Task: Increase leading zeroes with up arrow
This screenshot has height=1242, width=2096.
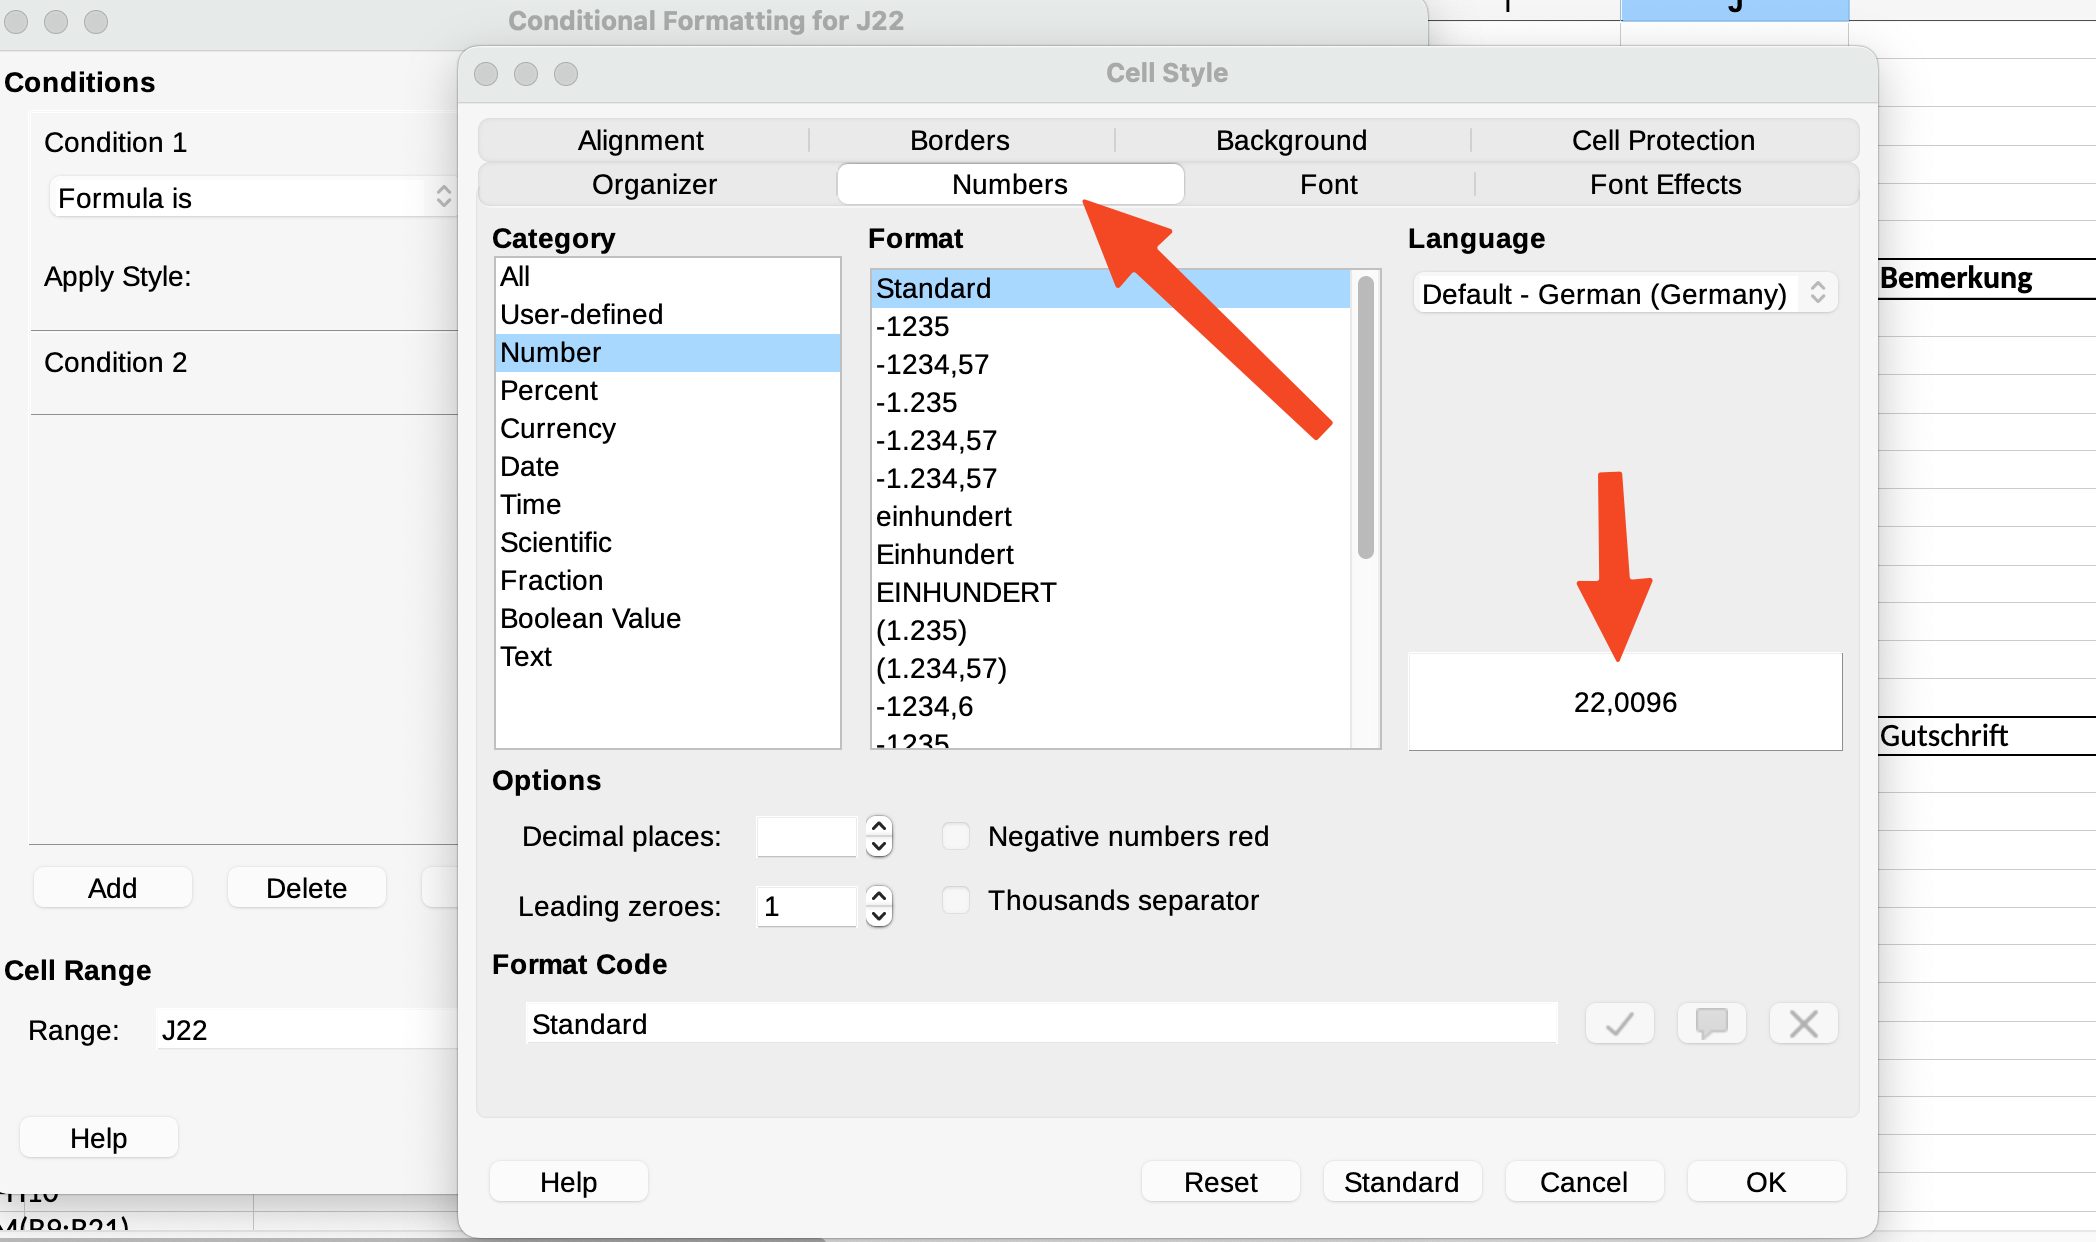Action: point(878,896)
